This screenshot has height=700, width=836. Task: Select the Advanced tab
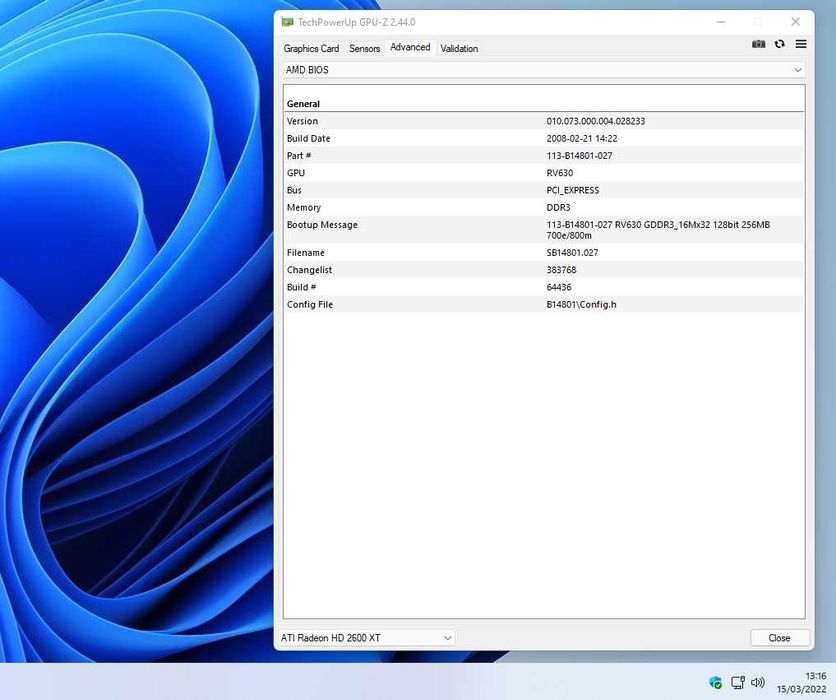pyautogui.click(x=410, y=48)
